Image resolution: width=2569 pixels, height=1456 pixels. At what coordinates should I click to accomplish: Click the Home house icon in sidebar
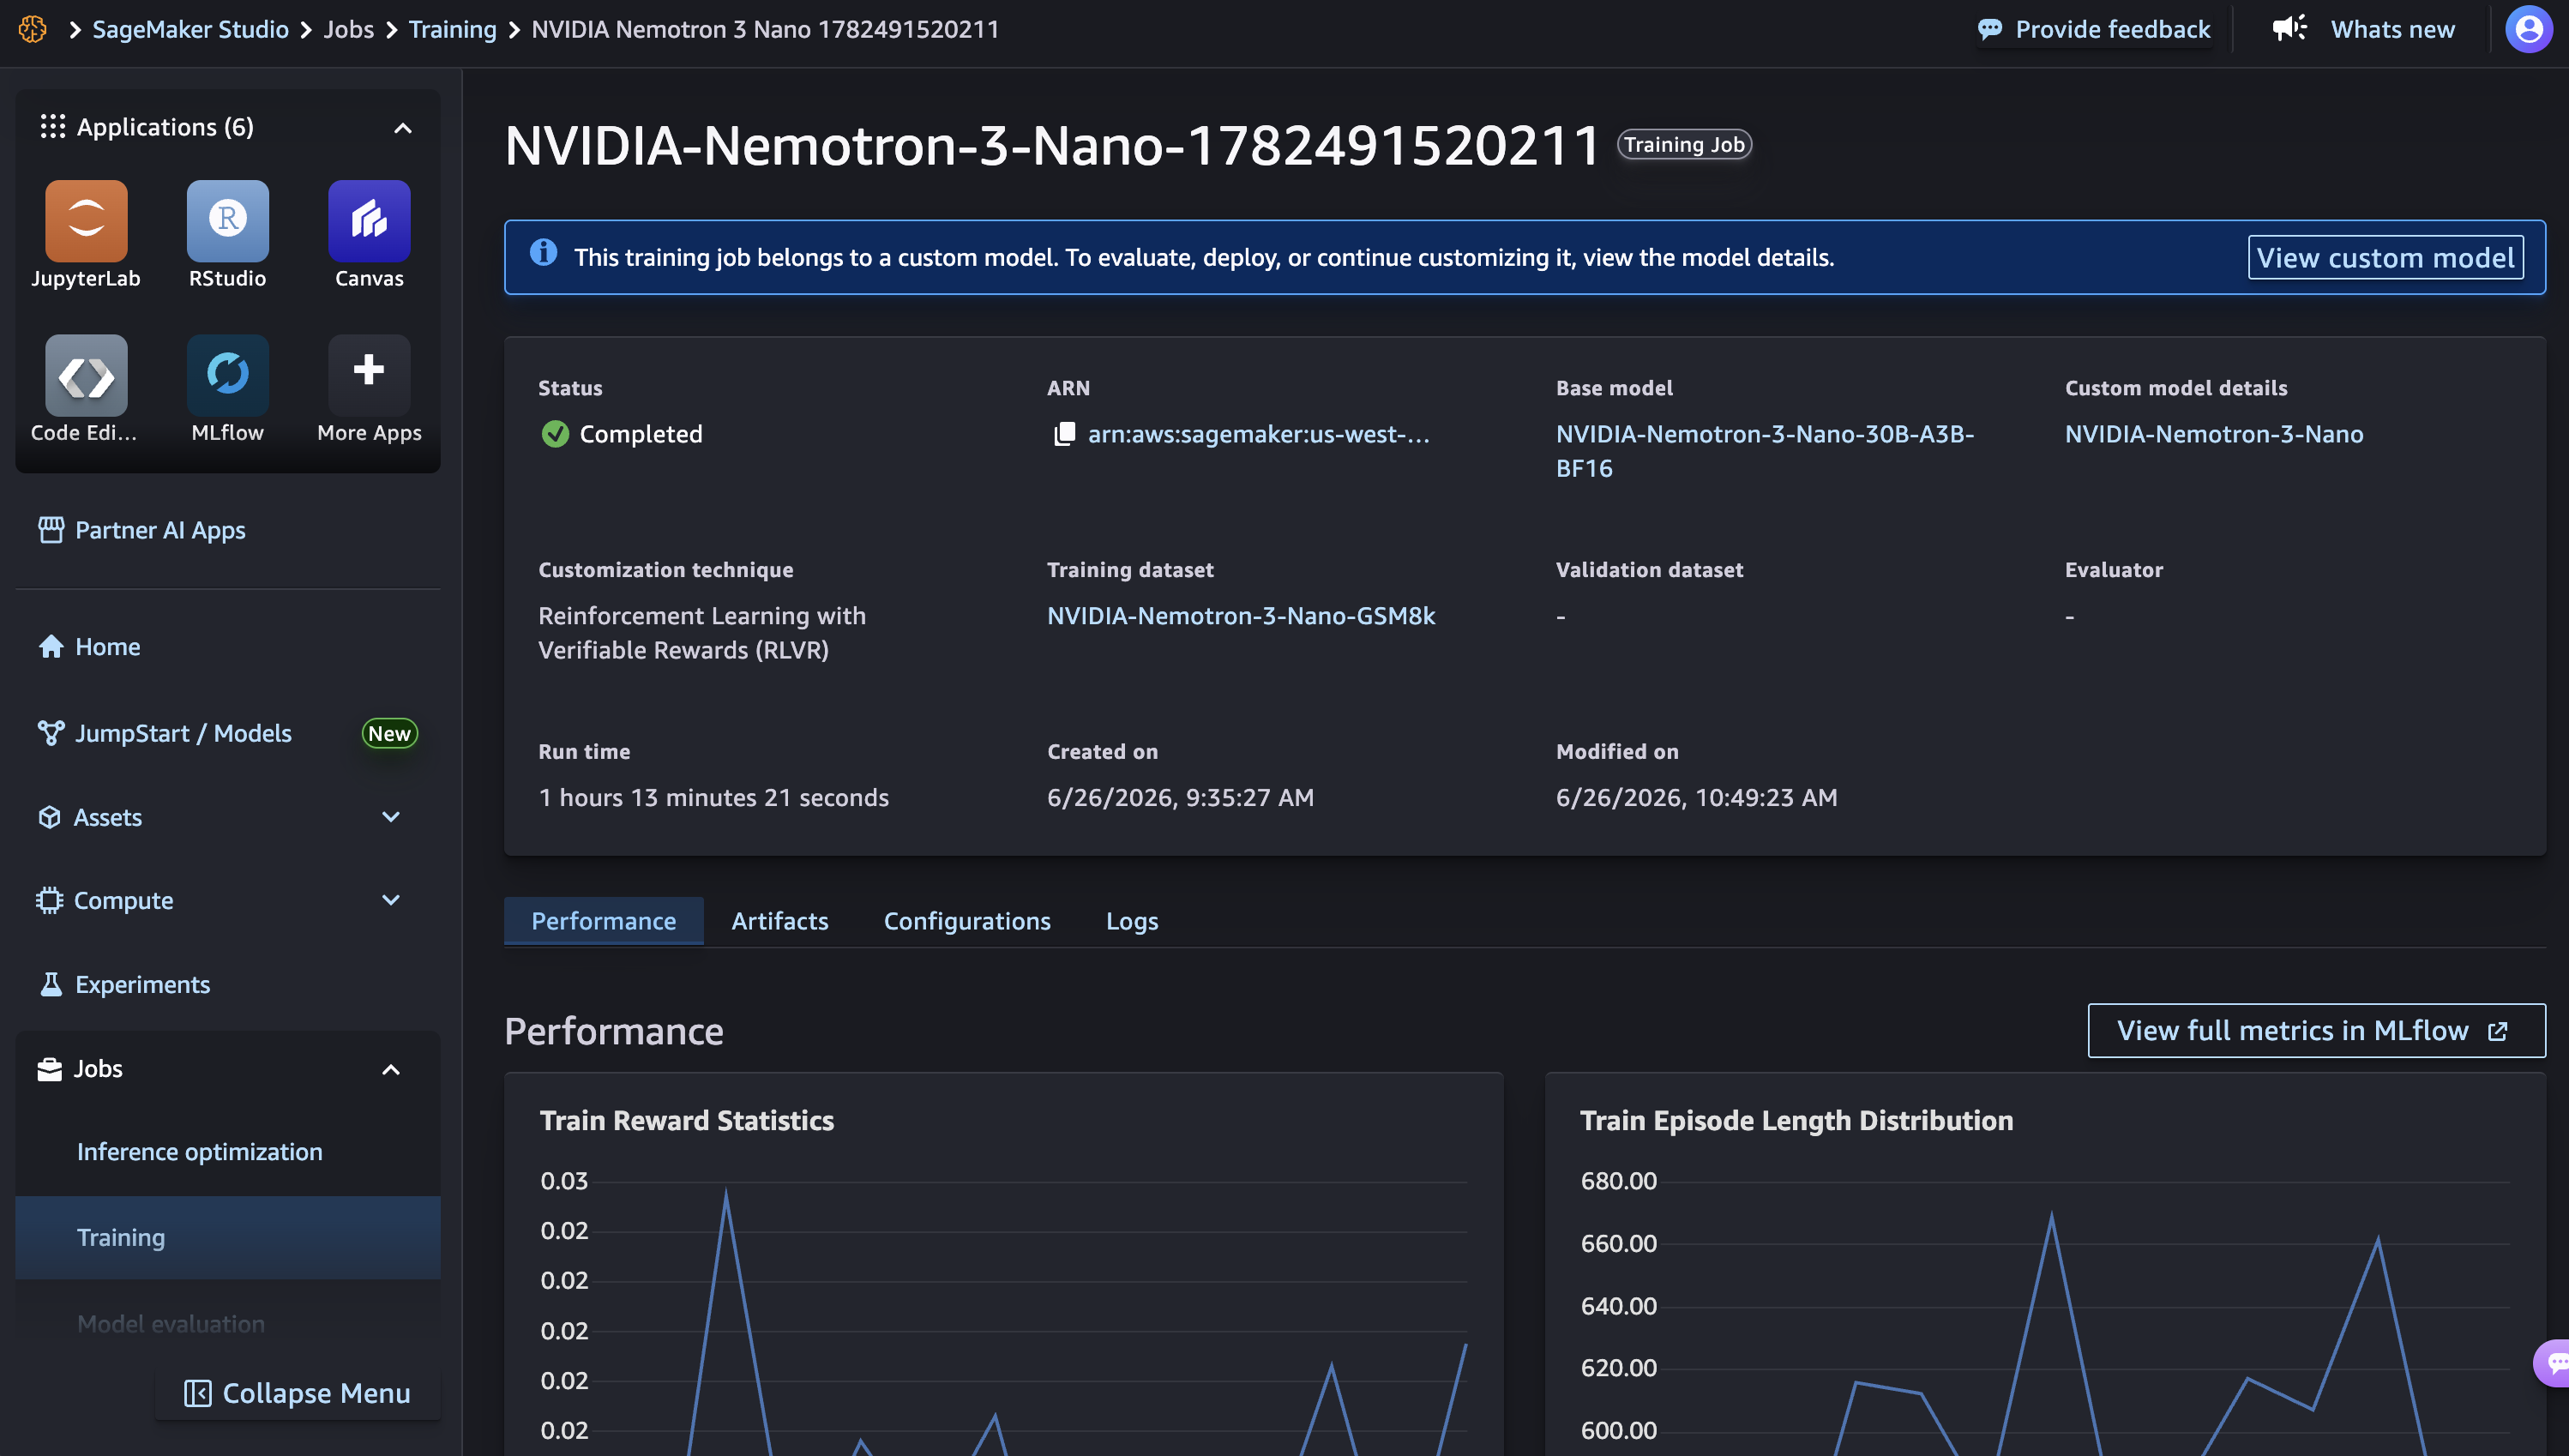point(51,647)
